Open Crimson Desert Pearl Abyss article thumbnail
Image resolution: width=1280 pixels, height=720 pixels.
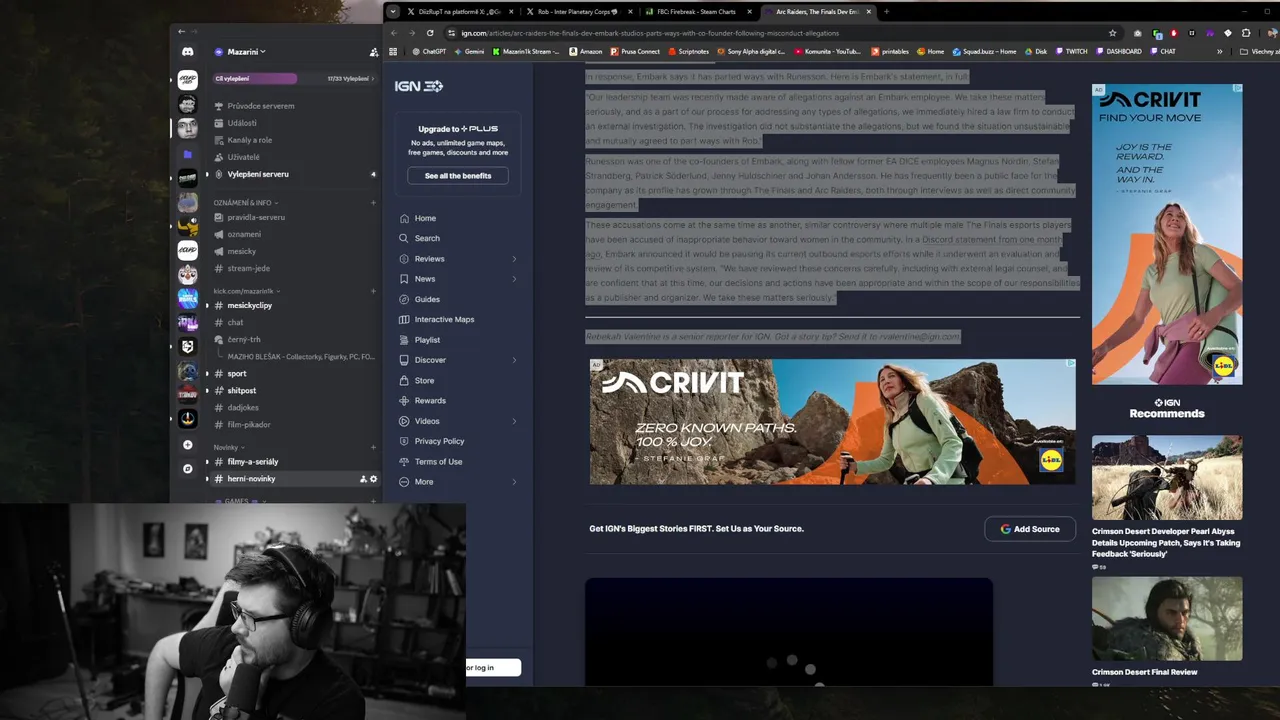[x=1167, y=478]
